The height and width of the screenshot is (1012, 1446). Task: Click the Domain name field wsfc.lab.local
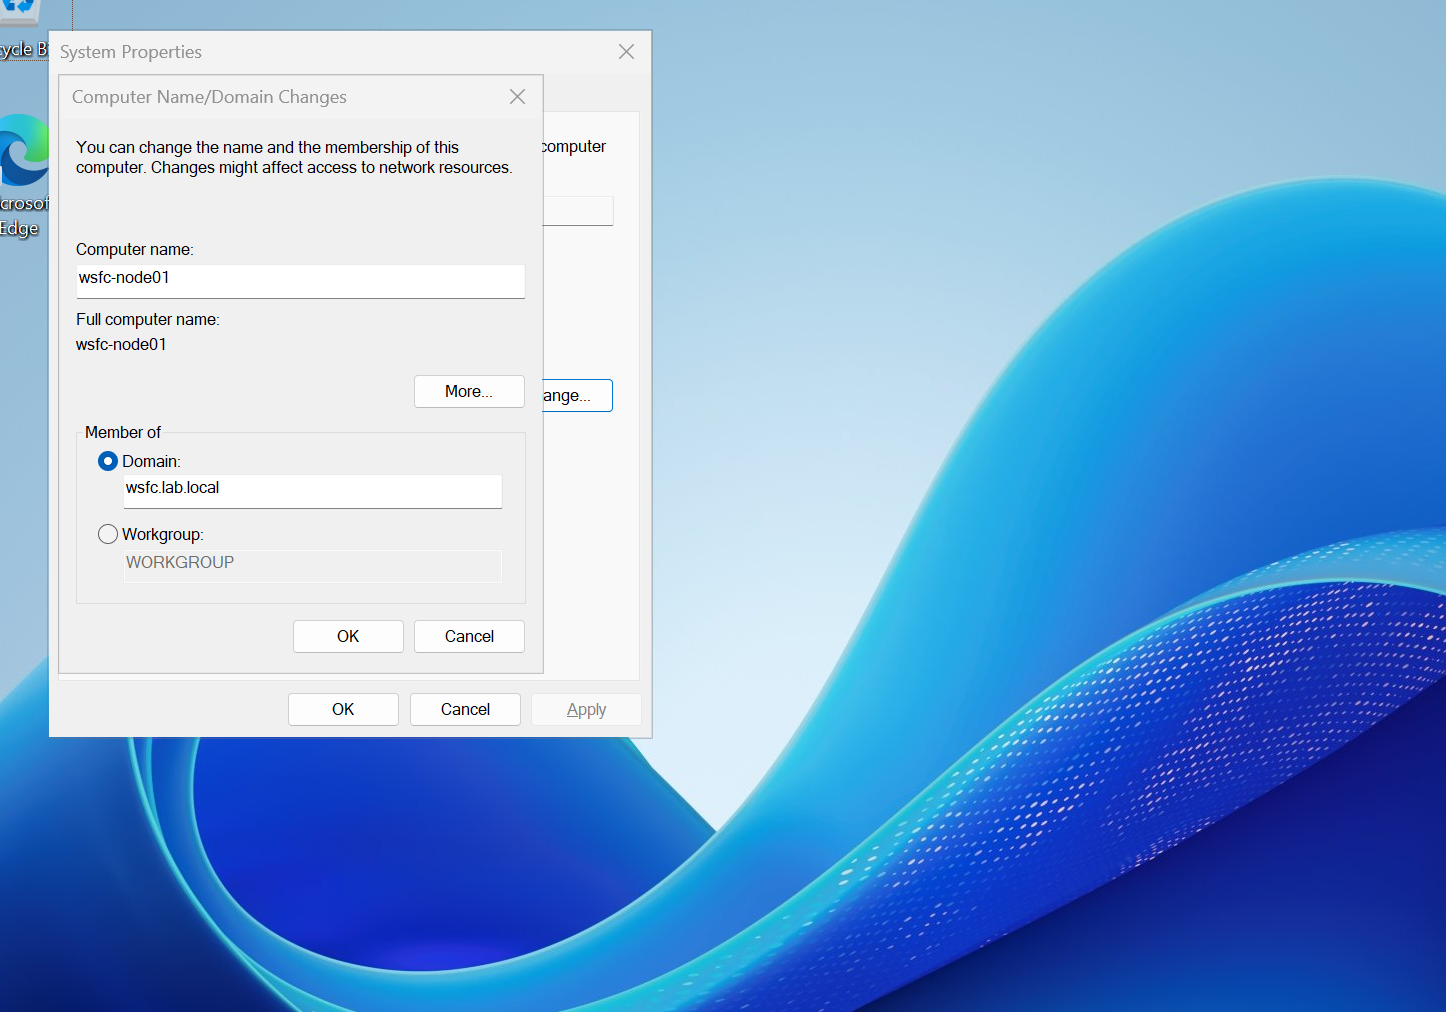313,491
